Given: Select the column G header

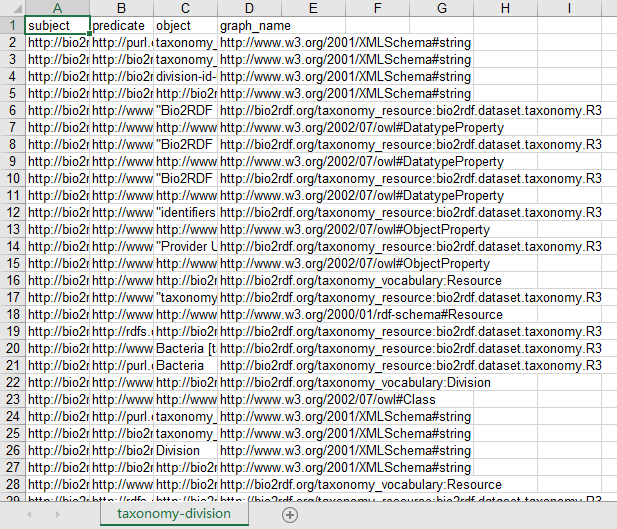Looking at the screenshot, I should (441, 8).
